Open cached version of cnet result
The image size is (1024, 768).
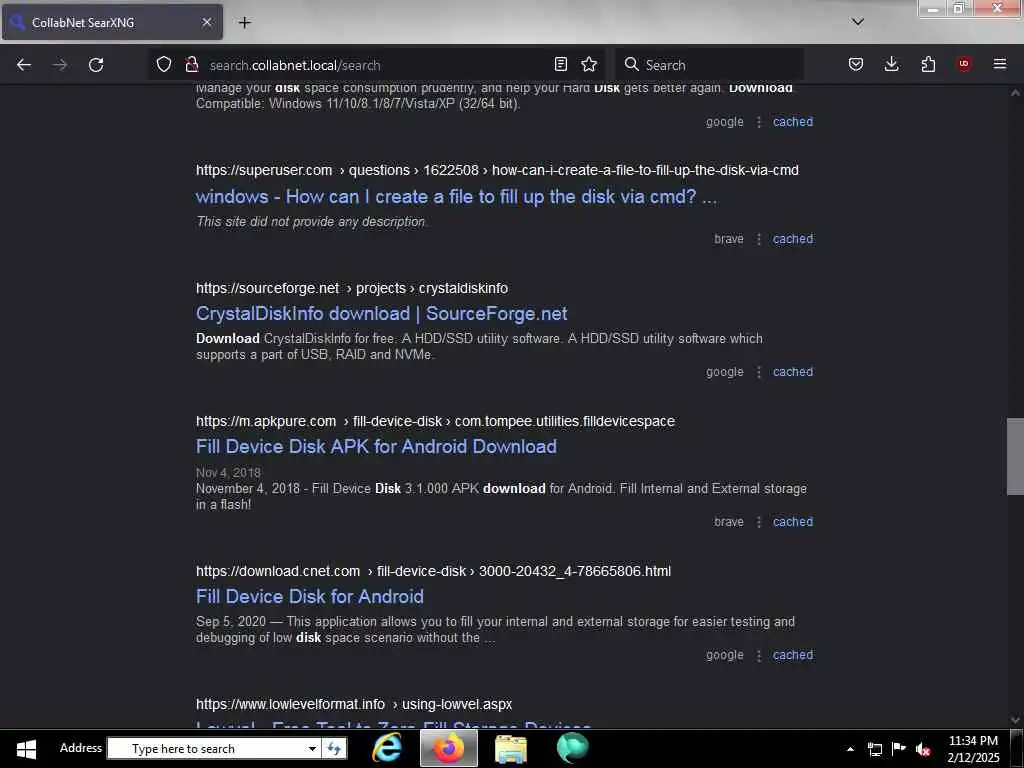coord(793,655)
